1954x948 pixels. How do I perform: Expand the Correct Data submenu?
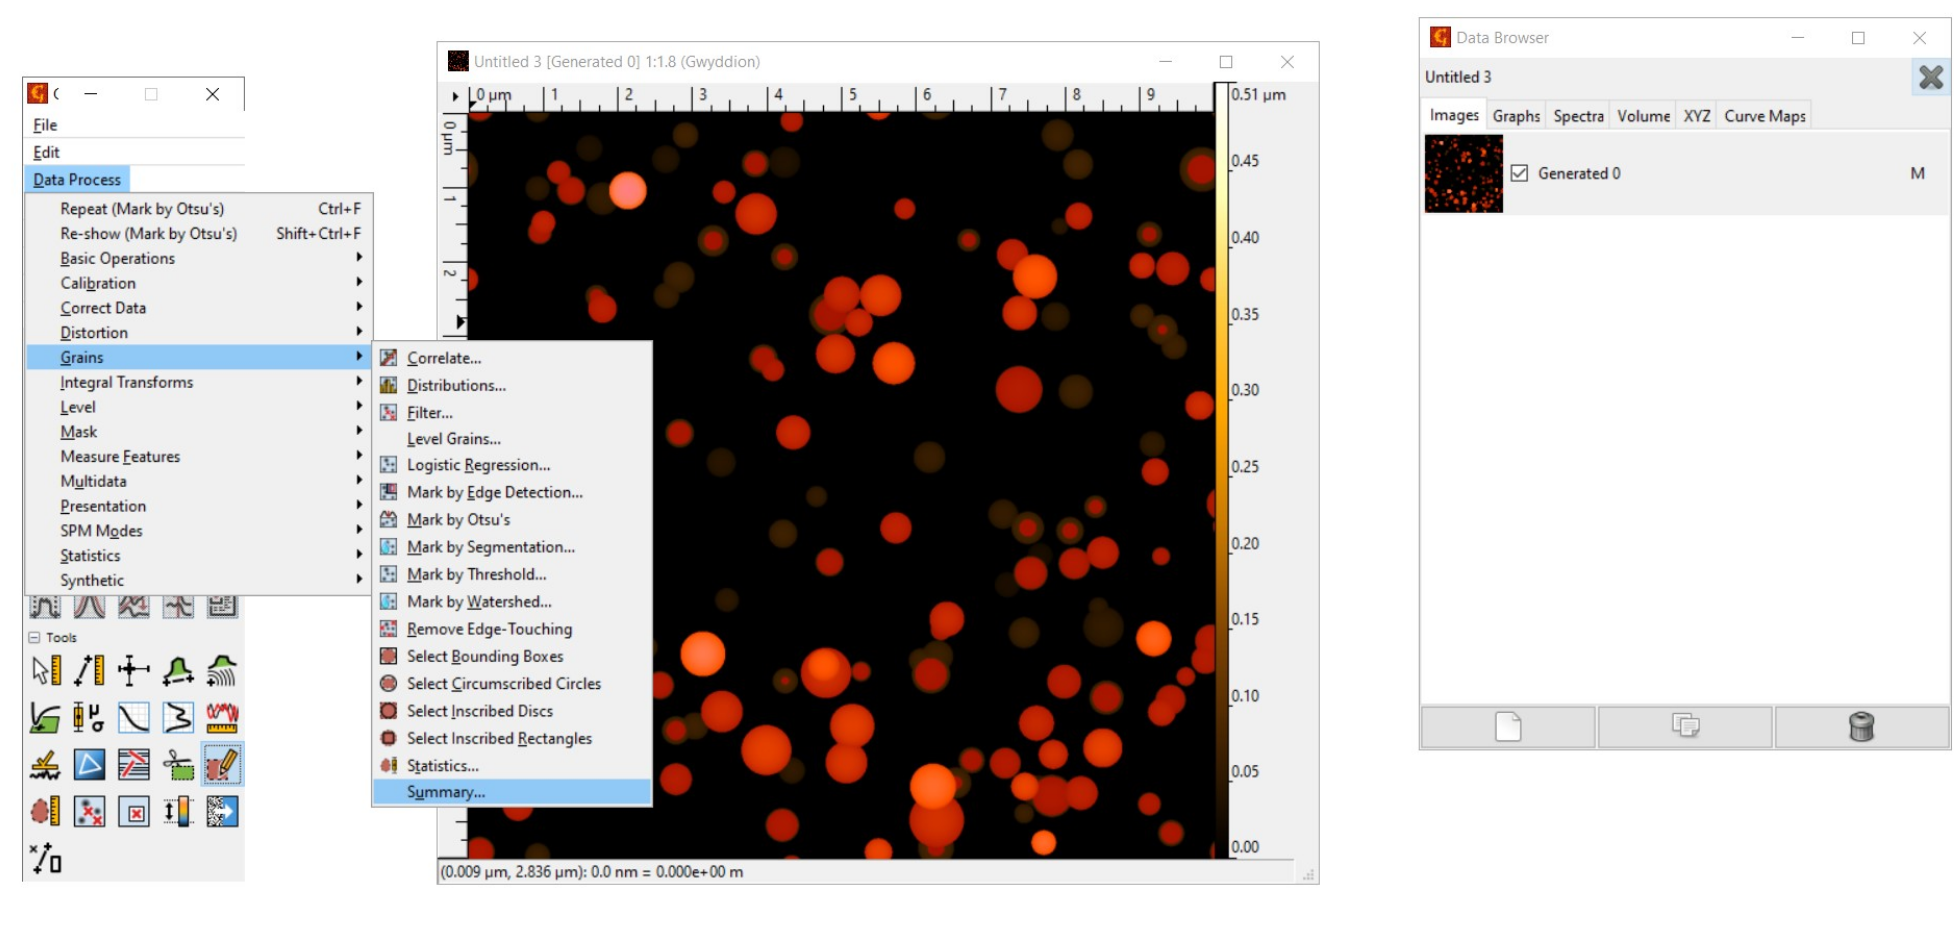pos(200,308)
